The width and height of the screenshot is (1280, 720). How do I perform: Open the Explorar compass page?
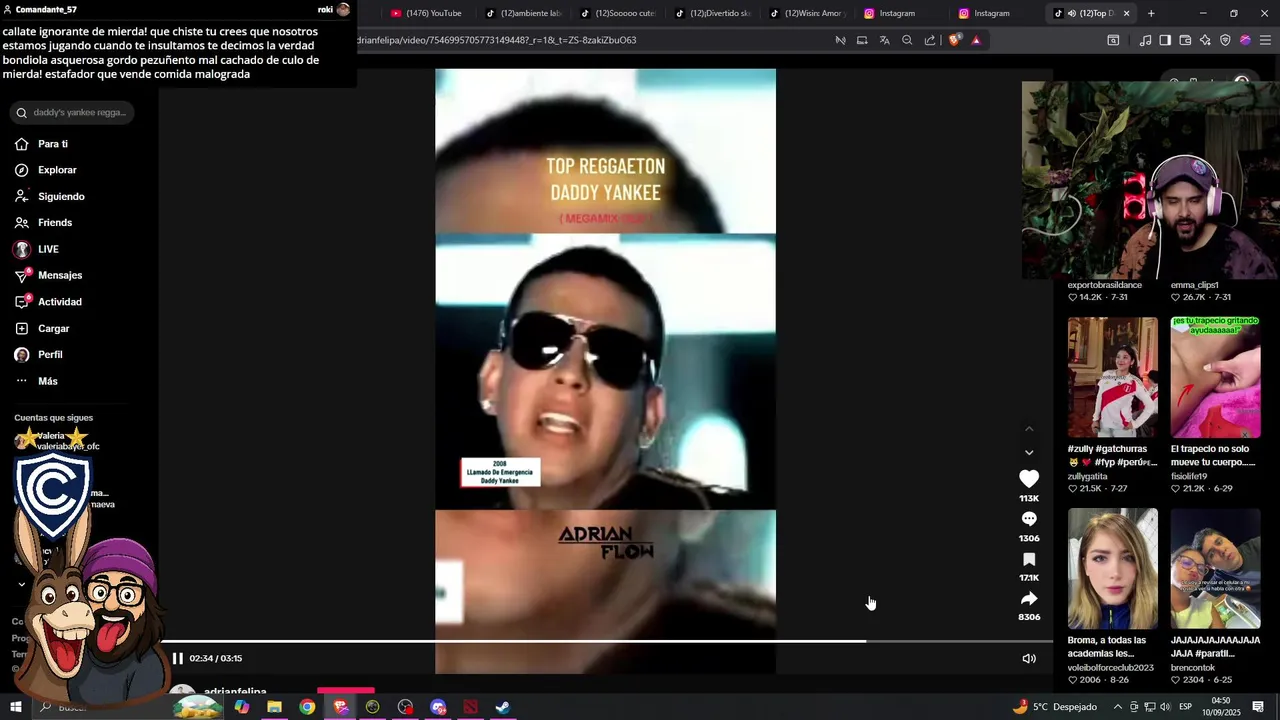click(46, 170)
